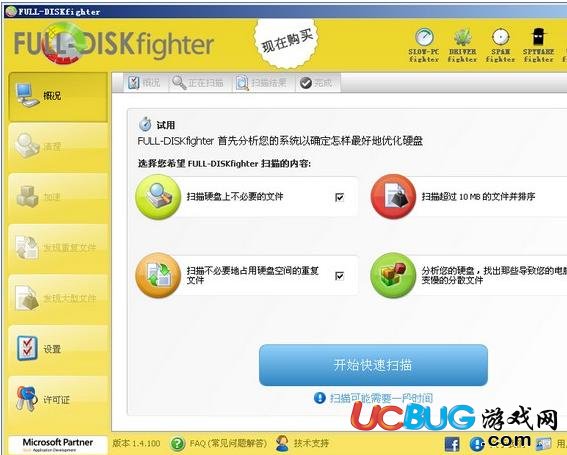Click the Facebook icon in the footer
The image size is (567, 455).
pos(452,444)
